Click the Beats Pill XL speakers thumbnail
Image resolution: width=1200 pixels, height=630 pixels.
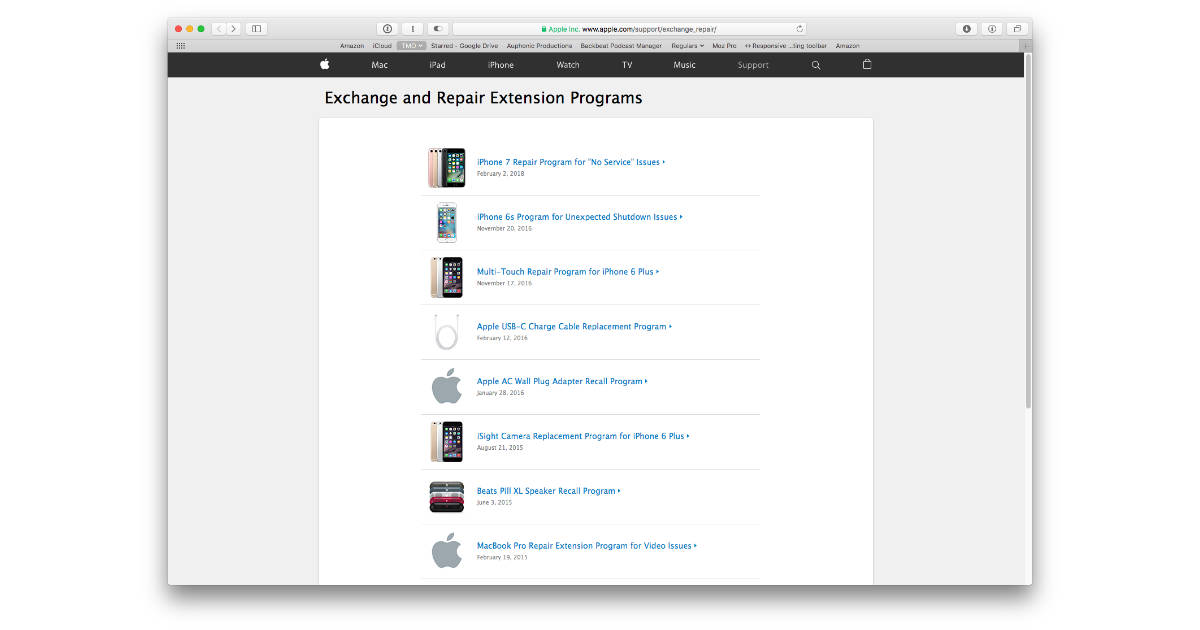447,497
